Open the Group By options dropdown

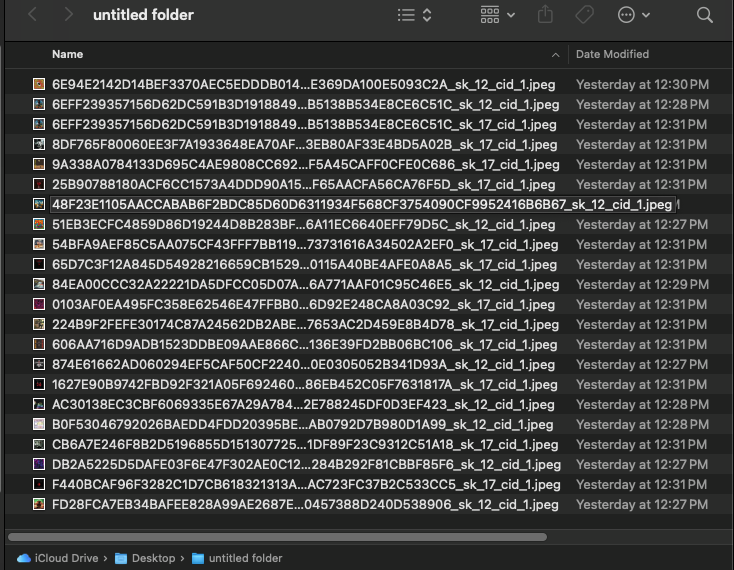point(498,15)
